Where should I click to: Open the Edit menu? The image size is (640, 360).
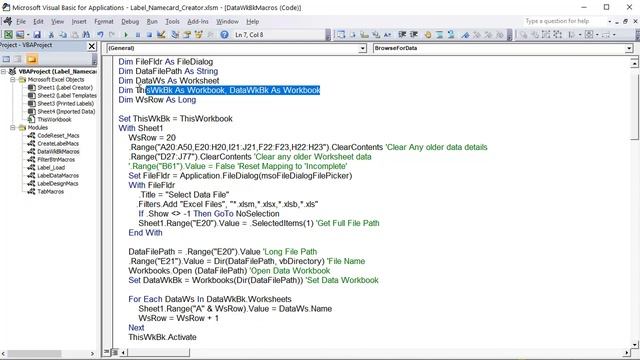[38, 21]
